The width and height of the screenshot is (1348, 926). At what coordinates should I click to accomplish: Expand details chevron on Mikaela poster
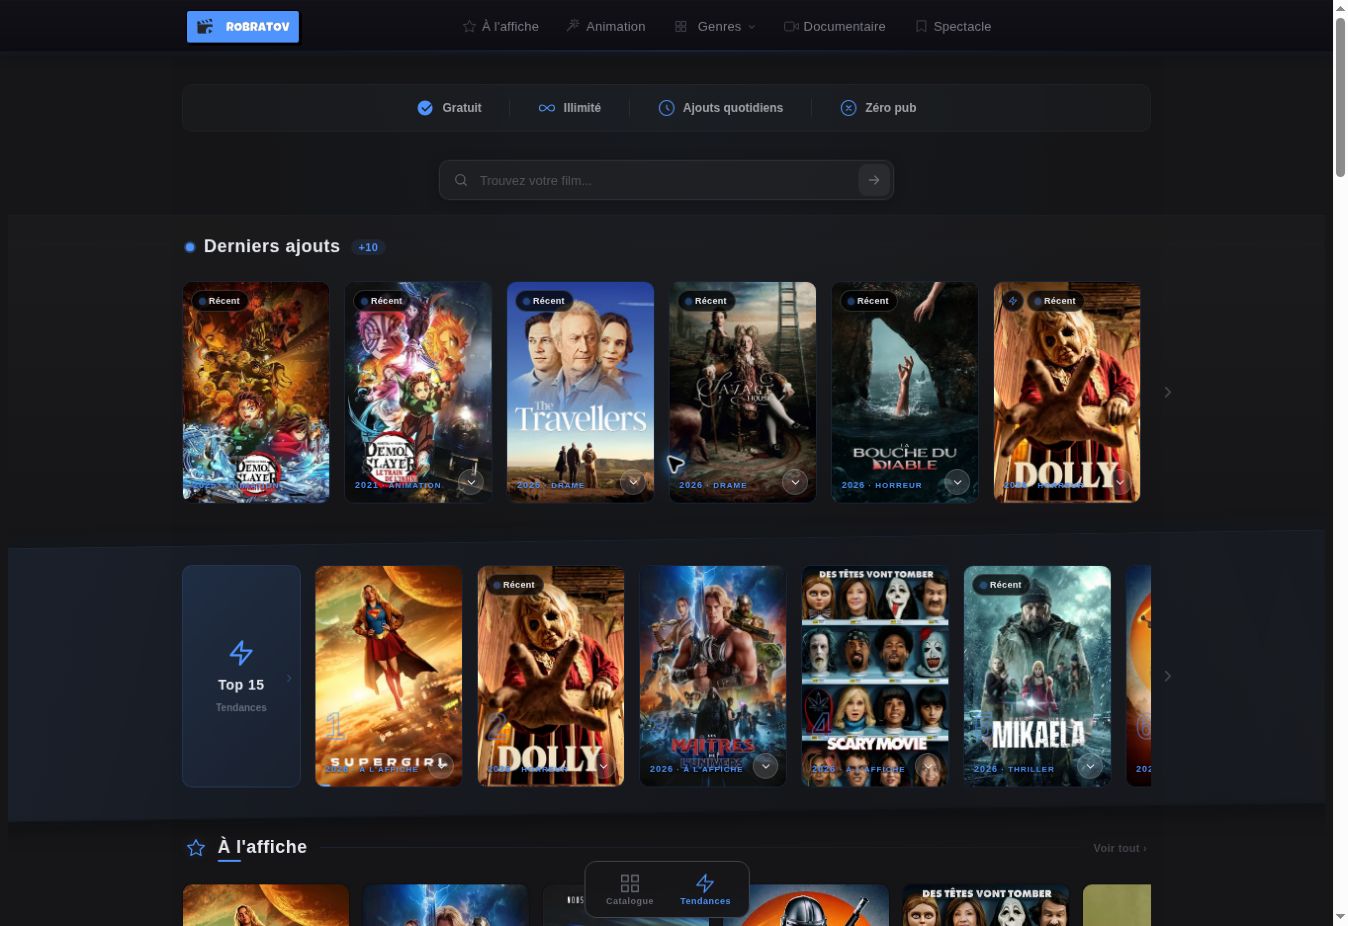(x=1090, y=766)
